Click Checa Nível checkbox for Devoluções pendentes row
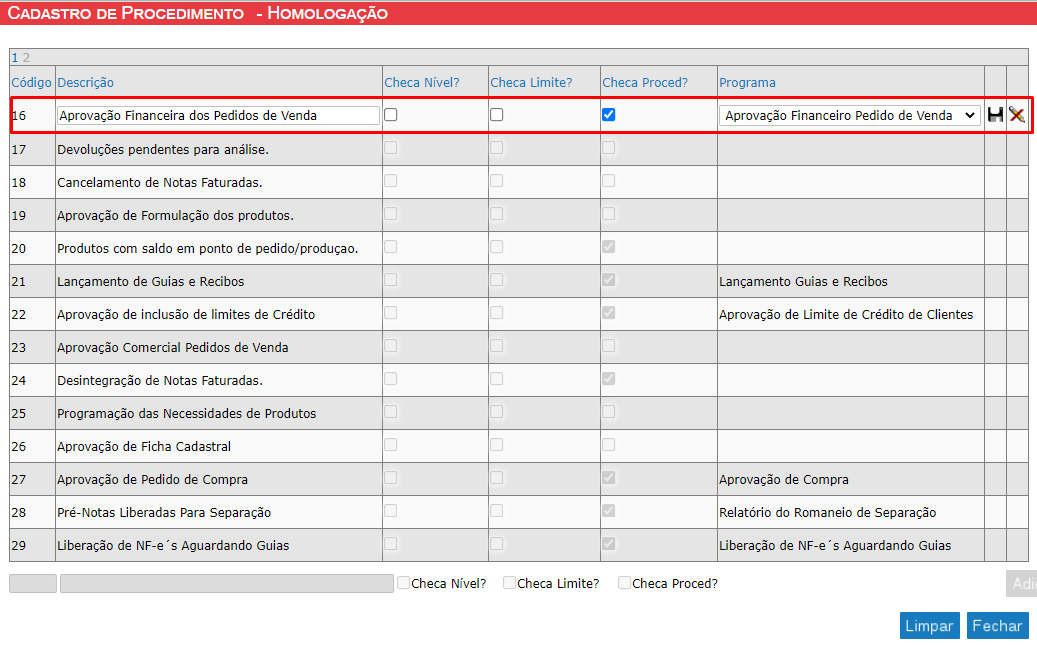Viewport: 1037px width, 645px height. 391,148
